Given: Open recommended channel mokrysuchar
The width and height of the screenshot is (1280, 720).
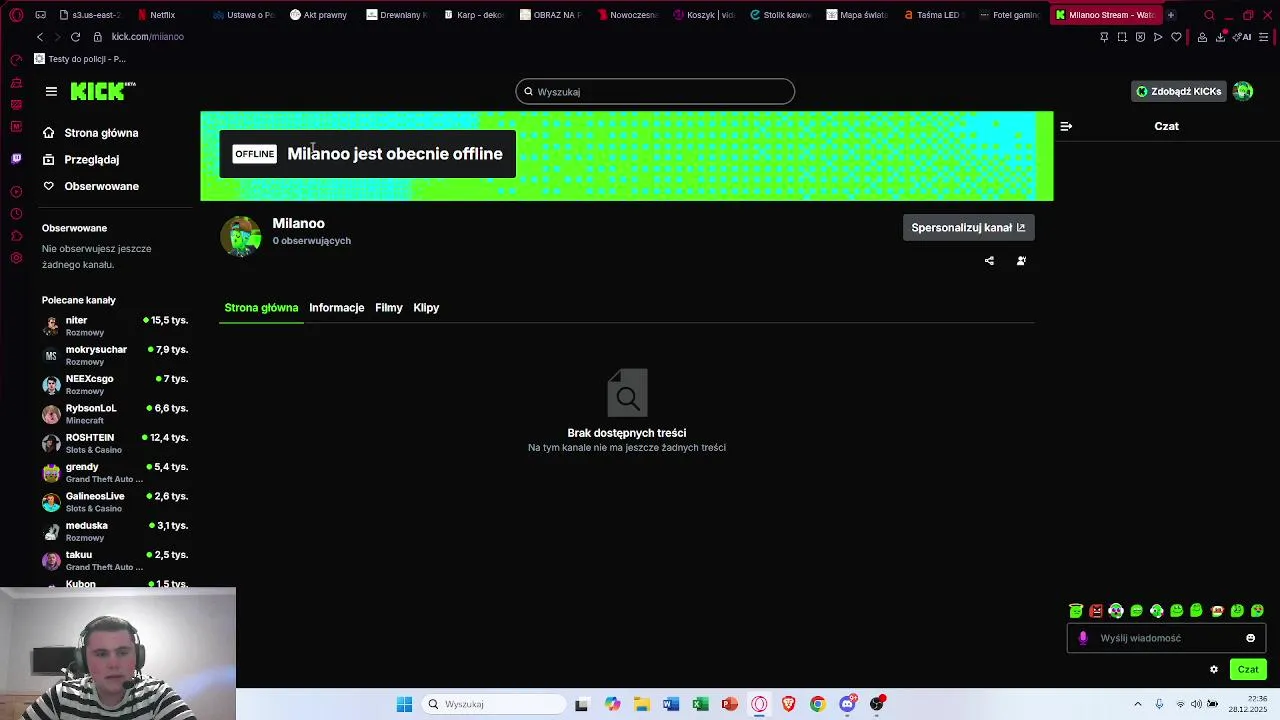Looking at the screenshot, I should pos(115,355).
